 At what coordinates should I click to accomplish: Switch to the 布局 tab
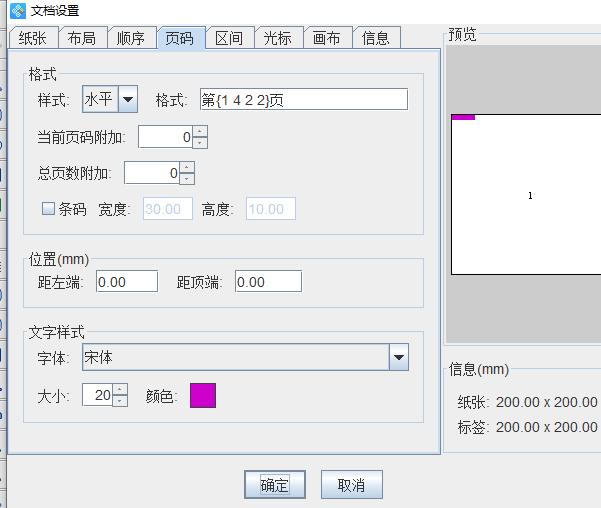pos(82,38)
